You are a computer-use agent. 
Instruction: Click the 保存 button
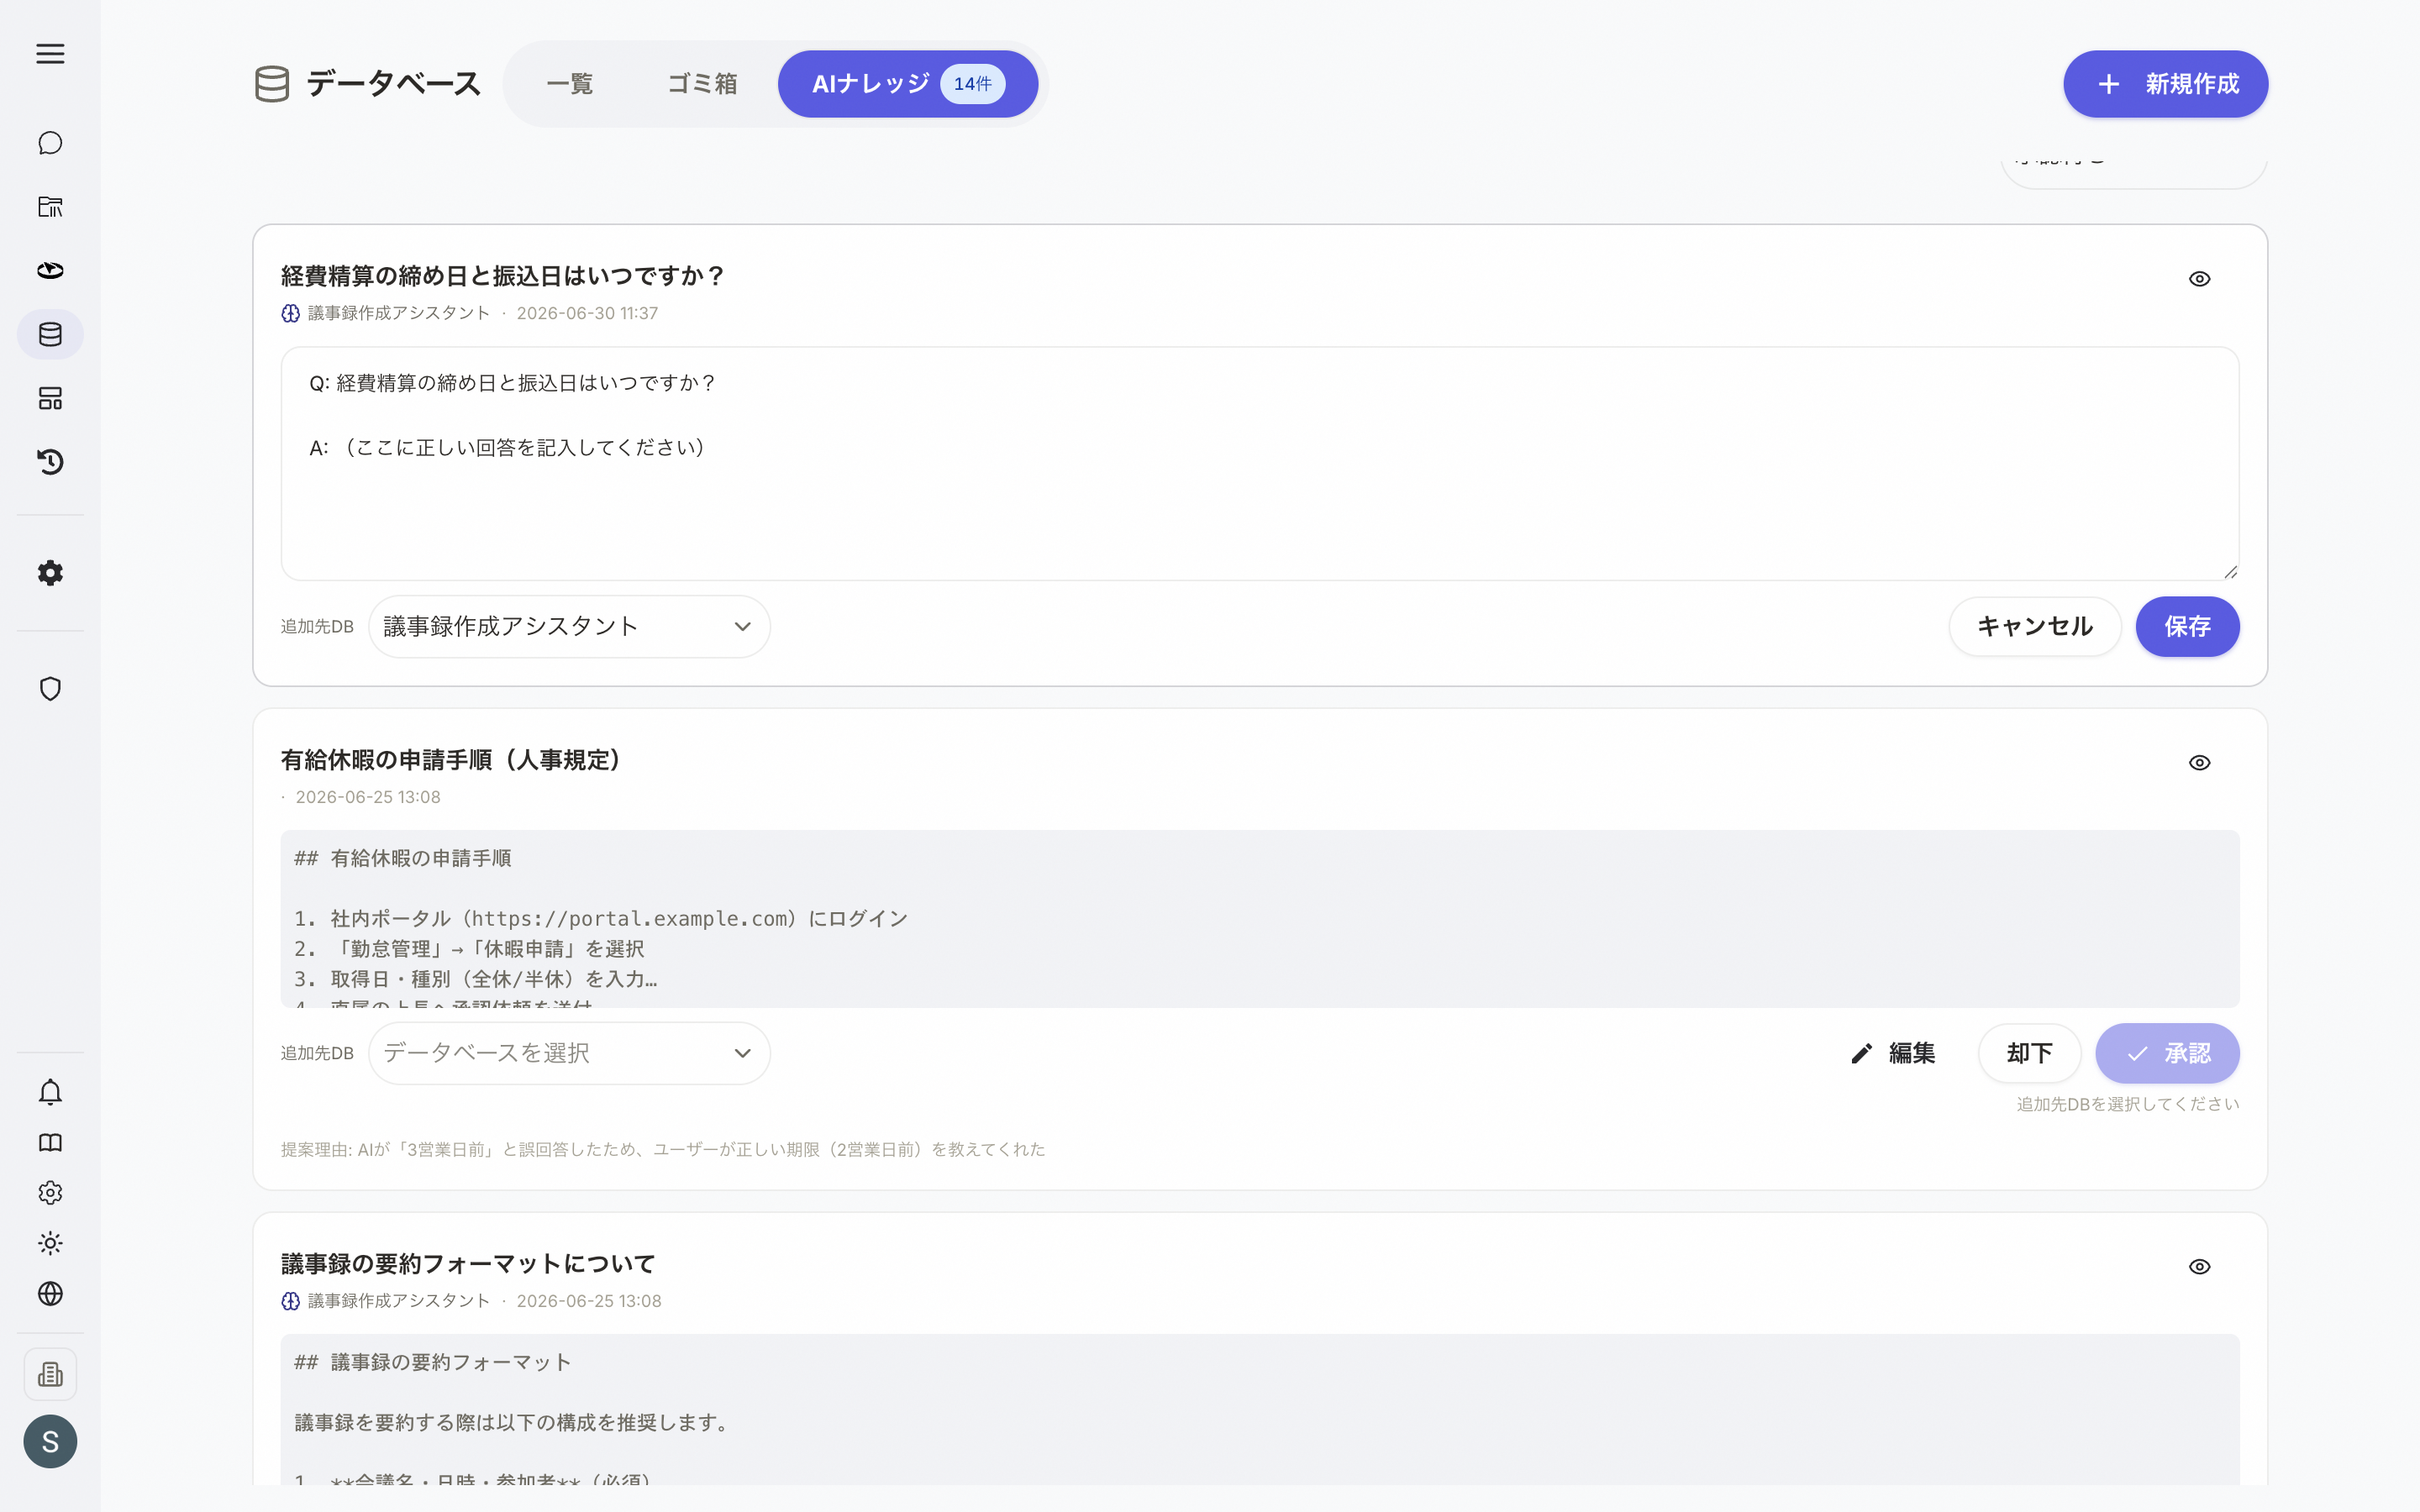pos(2187,627)
